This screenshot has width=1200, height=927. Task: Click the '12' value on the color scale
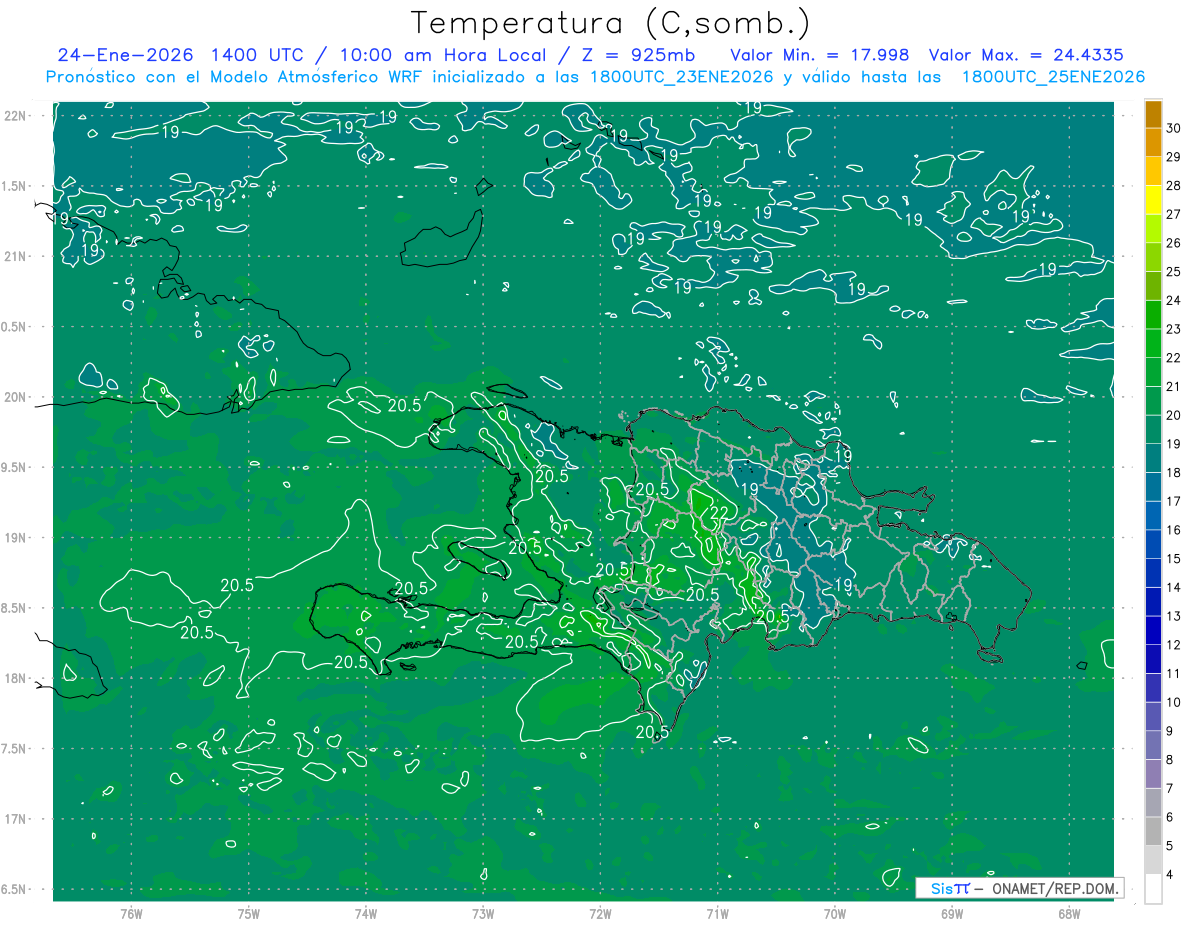pos(1174,645)
